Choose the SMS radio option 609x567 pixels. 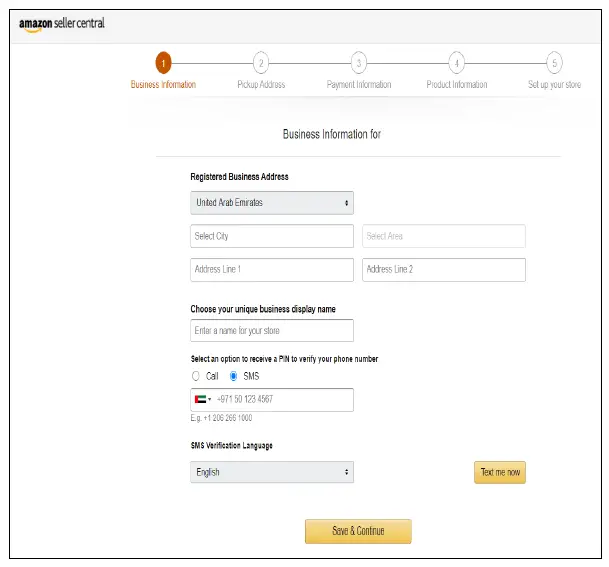point(233,376)
